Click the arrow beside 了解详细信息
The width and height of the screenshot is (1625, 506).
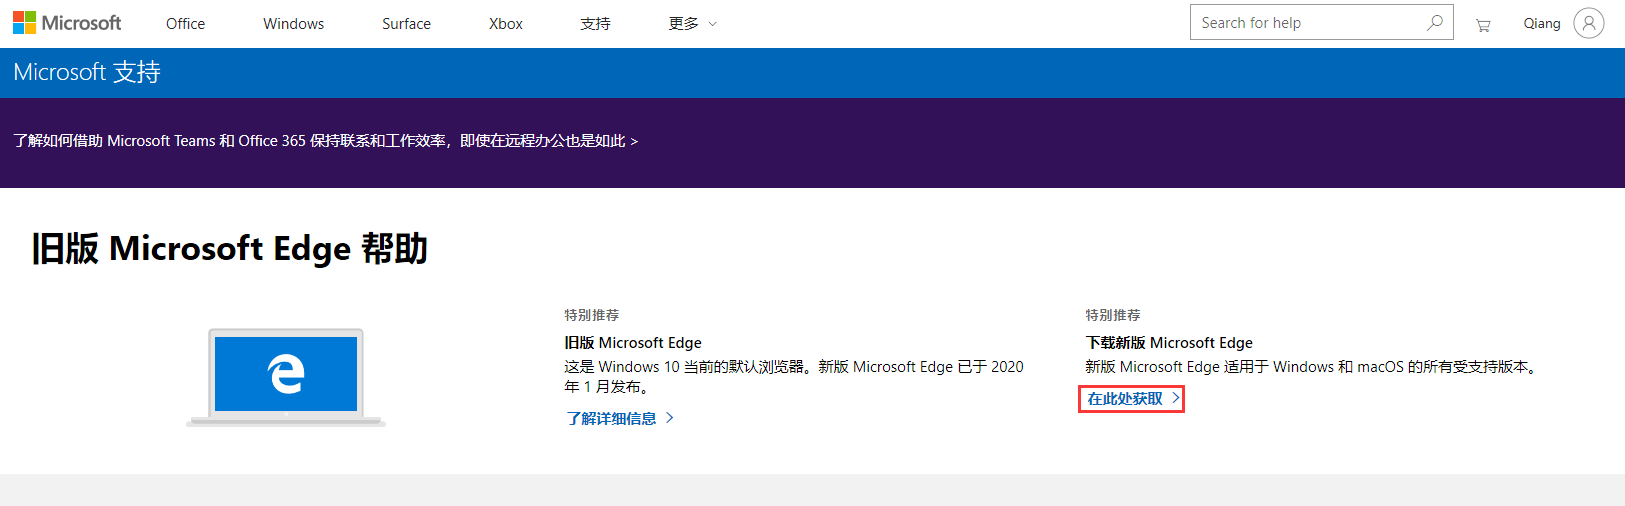[670, 418]
